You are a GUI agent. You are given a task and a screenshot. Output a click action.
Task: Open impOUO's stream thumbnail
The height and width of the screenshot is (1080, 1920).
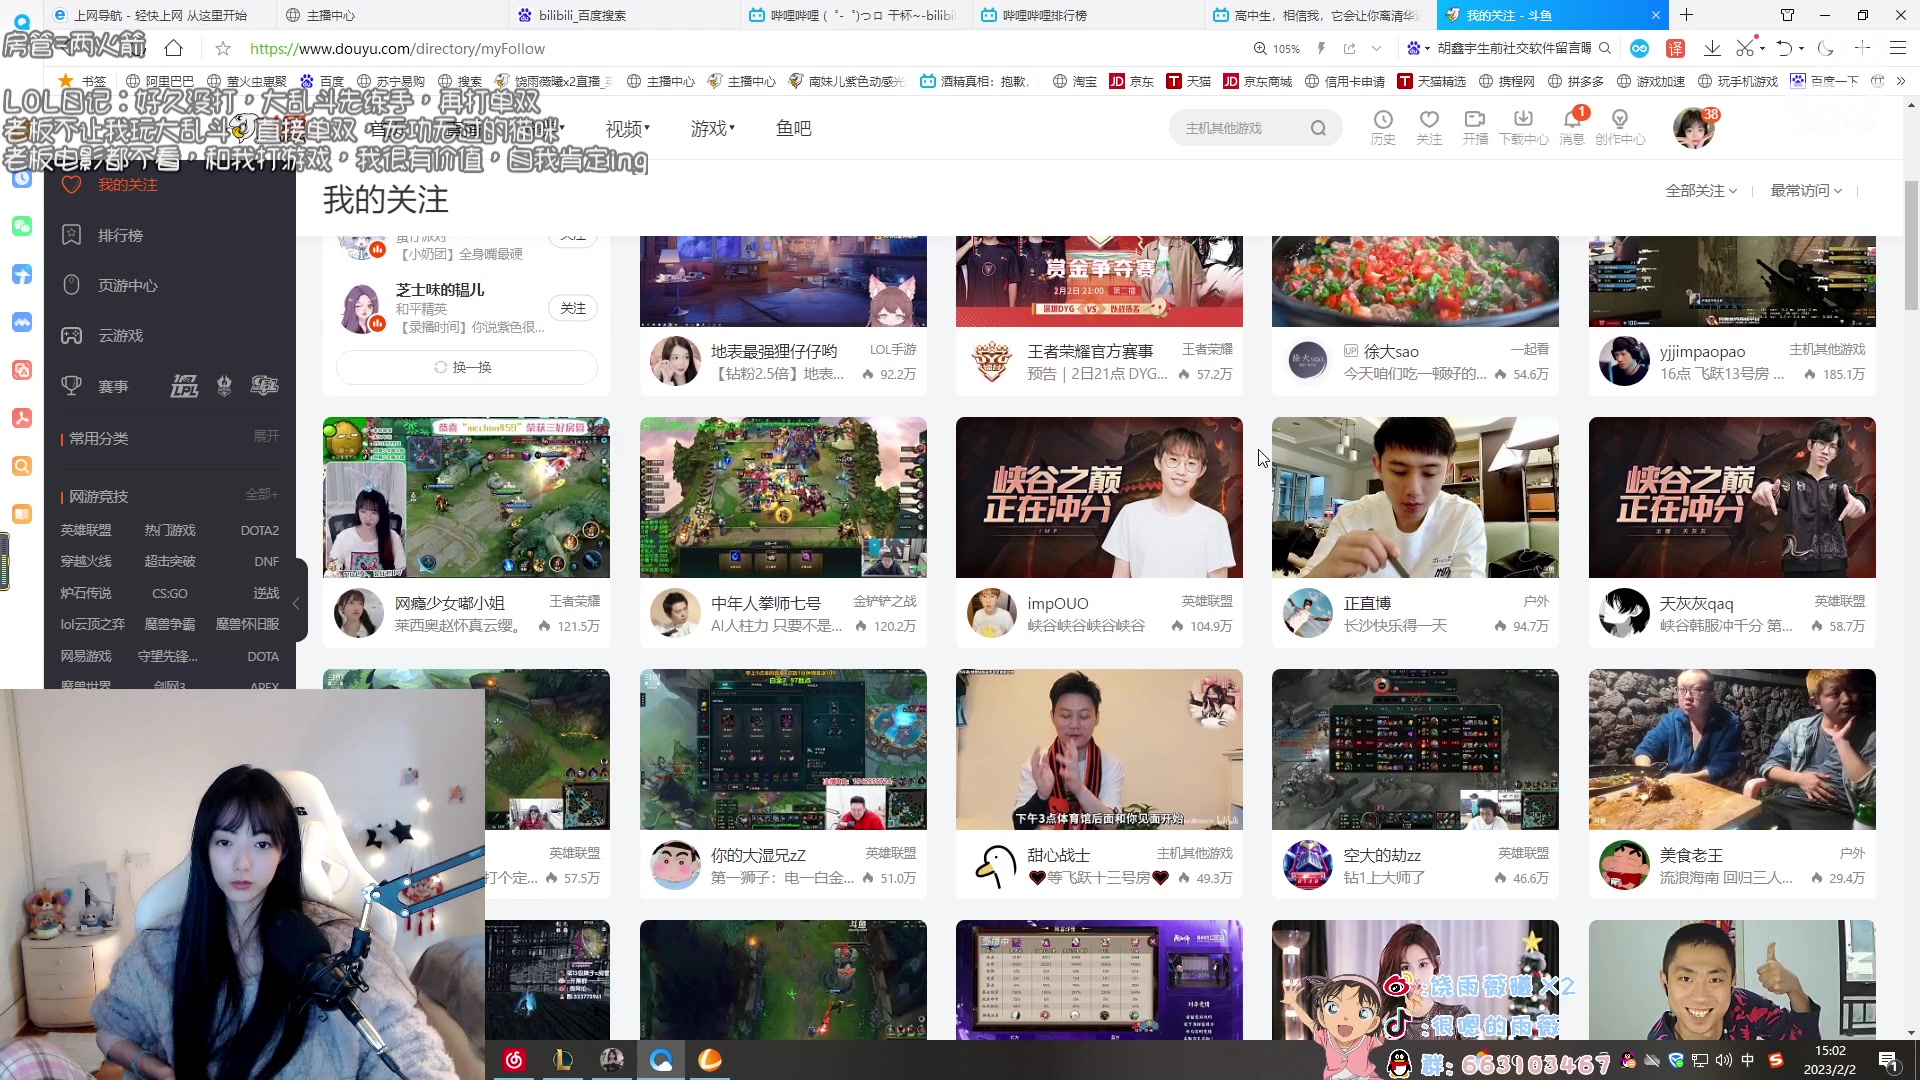1099,497
